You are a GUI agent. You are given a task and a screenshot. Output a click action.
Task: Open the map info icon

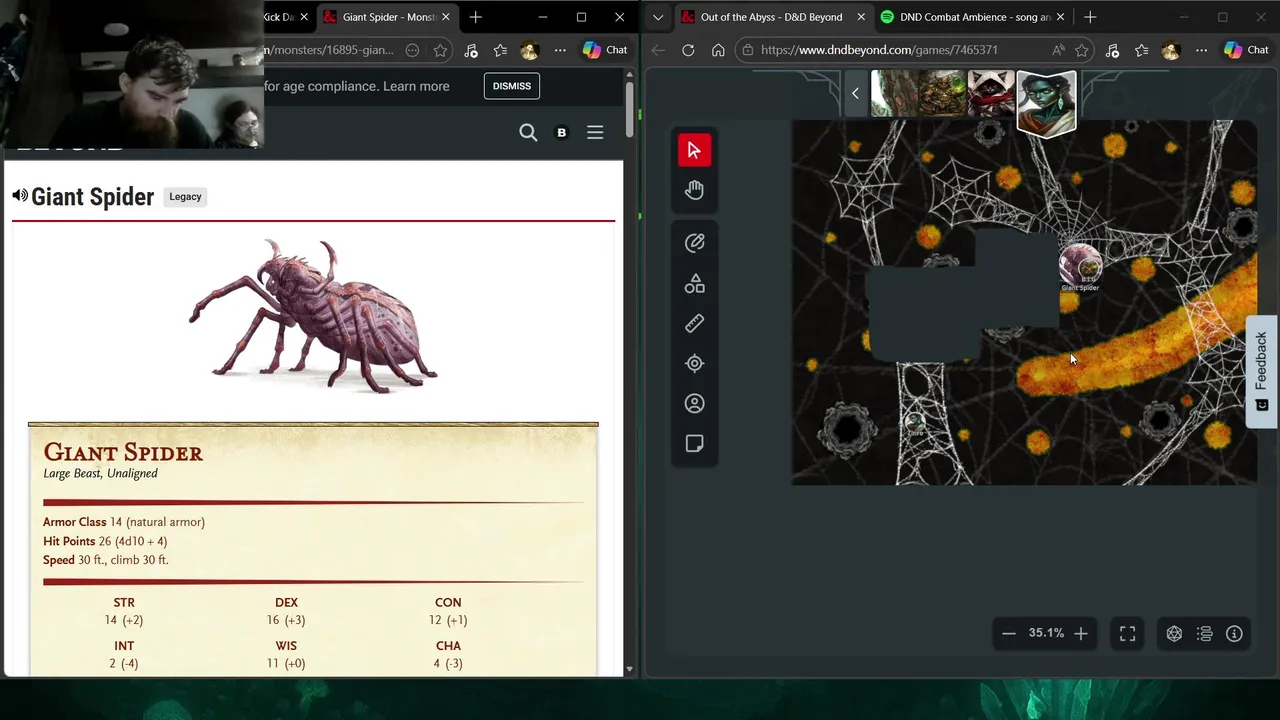[x=1234, y=633]
